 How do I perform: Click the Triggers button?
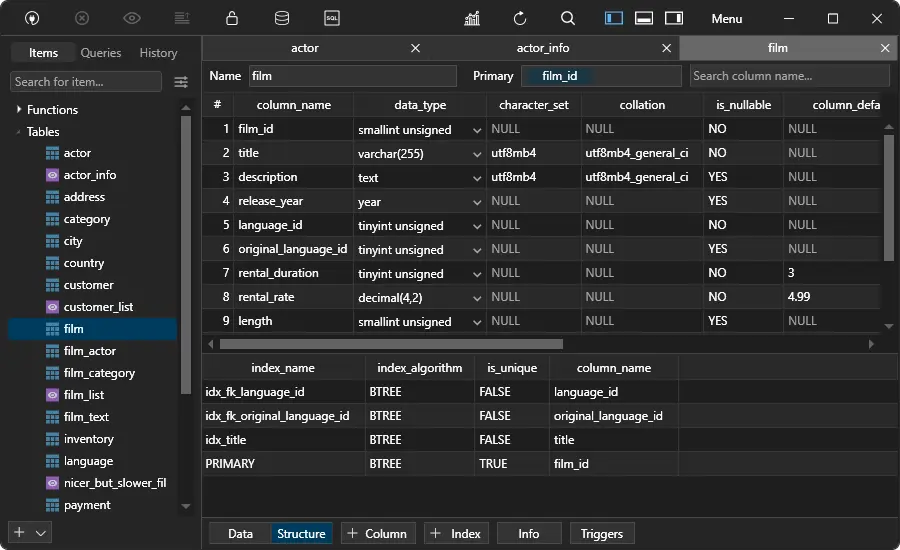pyautogui.click(x=602, y=534)
